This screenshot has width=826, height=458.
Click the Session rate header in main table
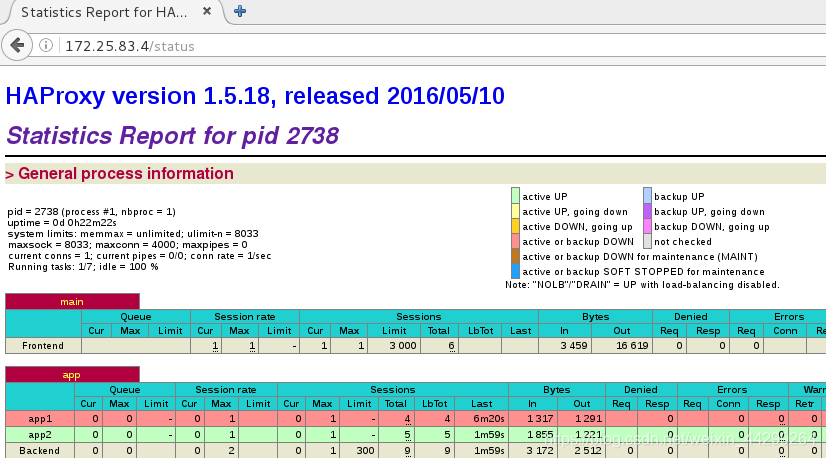point(245,317)
